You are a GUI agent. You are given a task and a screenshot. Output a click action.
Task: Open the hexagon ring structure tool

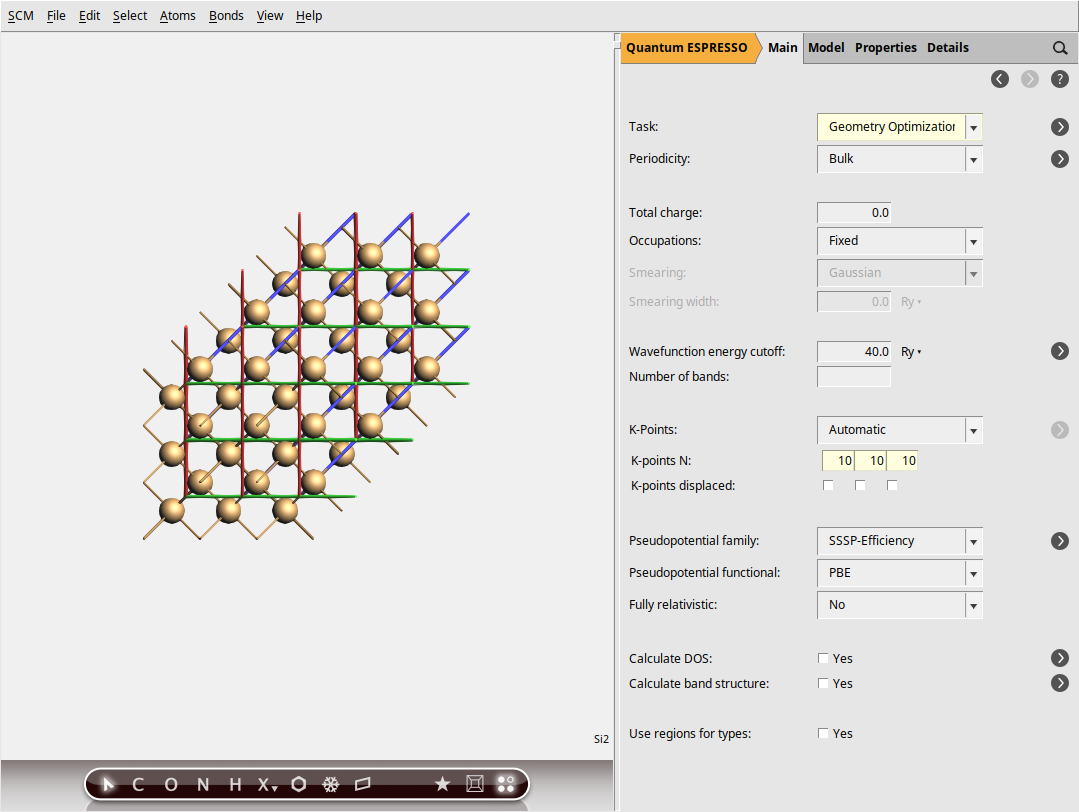click(297, 784)
